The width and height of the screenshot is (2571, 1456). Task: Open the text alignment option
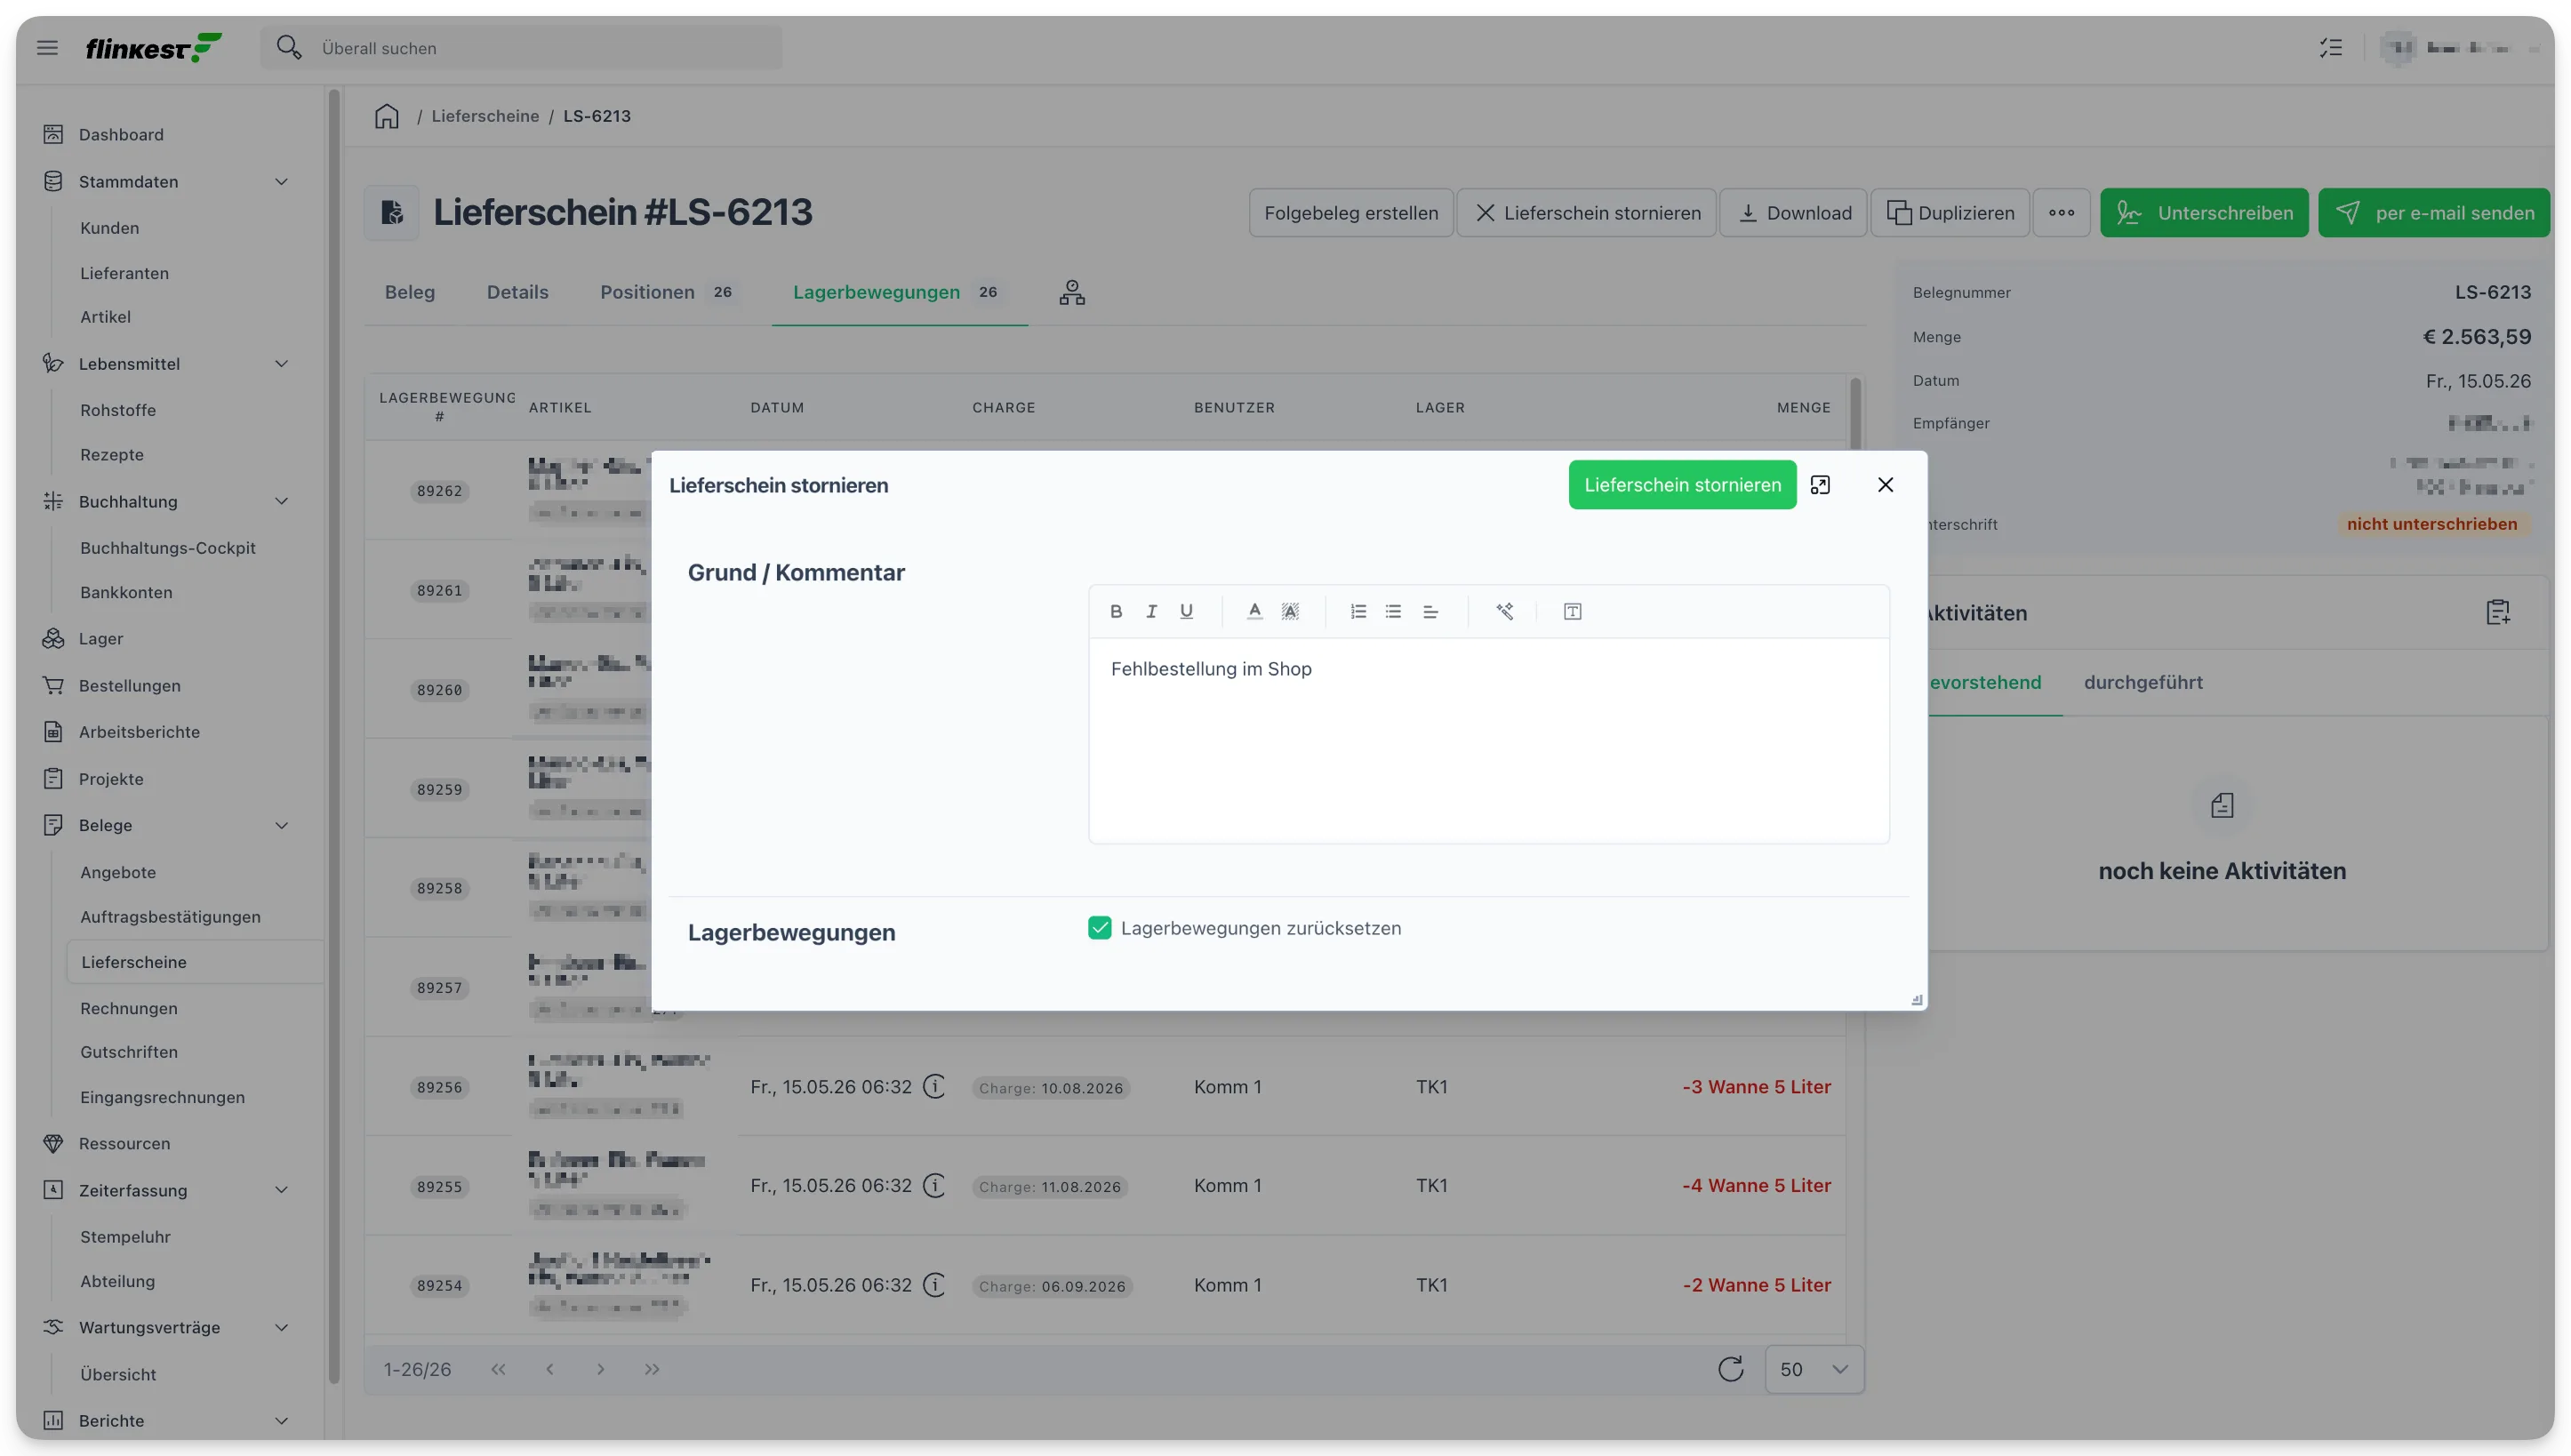[x=1430, y=611]
